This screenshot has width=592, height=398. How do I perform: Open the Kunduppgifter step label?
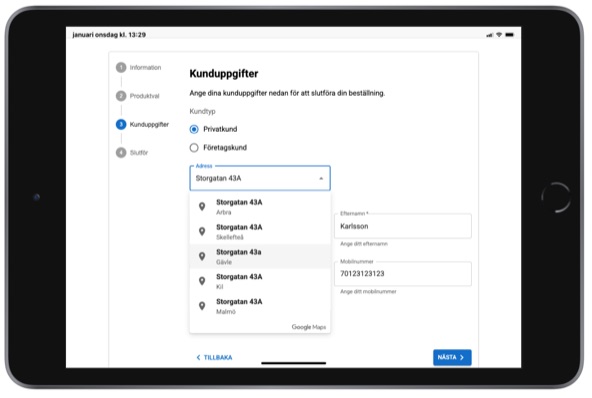(149, 124)
